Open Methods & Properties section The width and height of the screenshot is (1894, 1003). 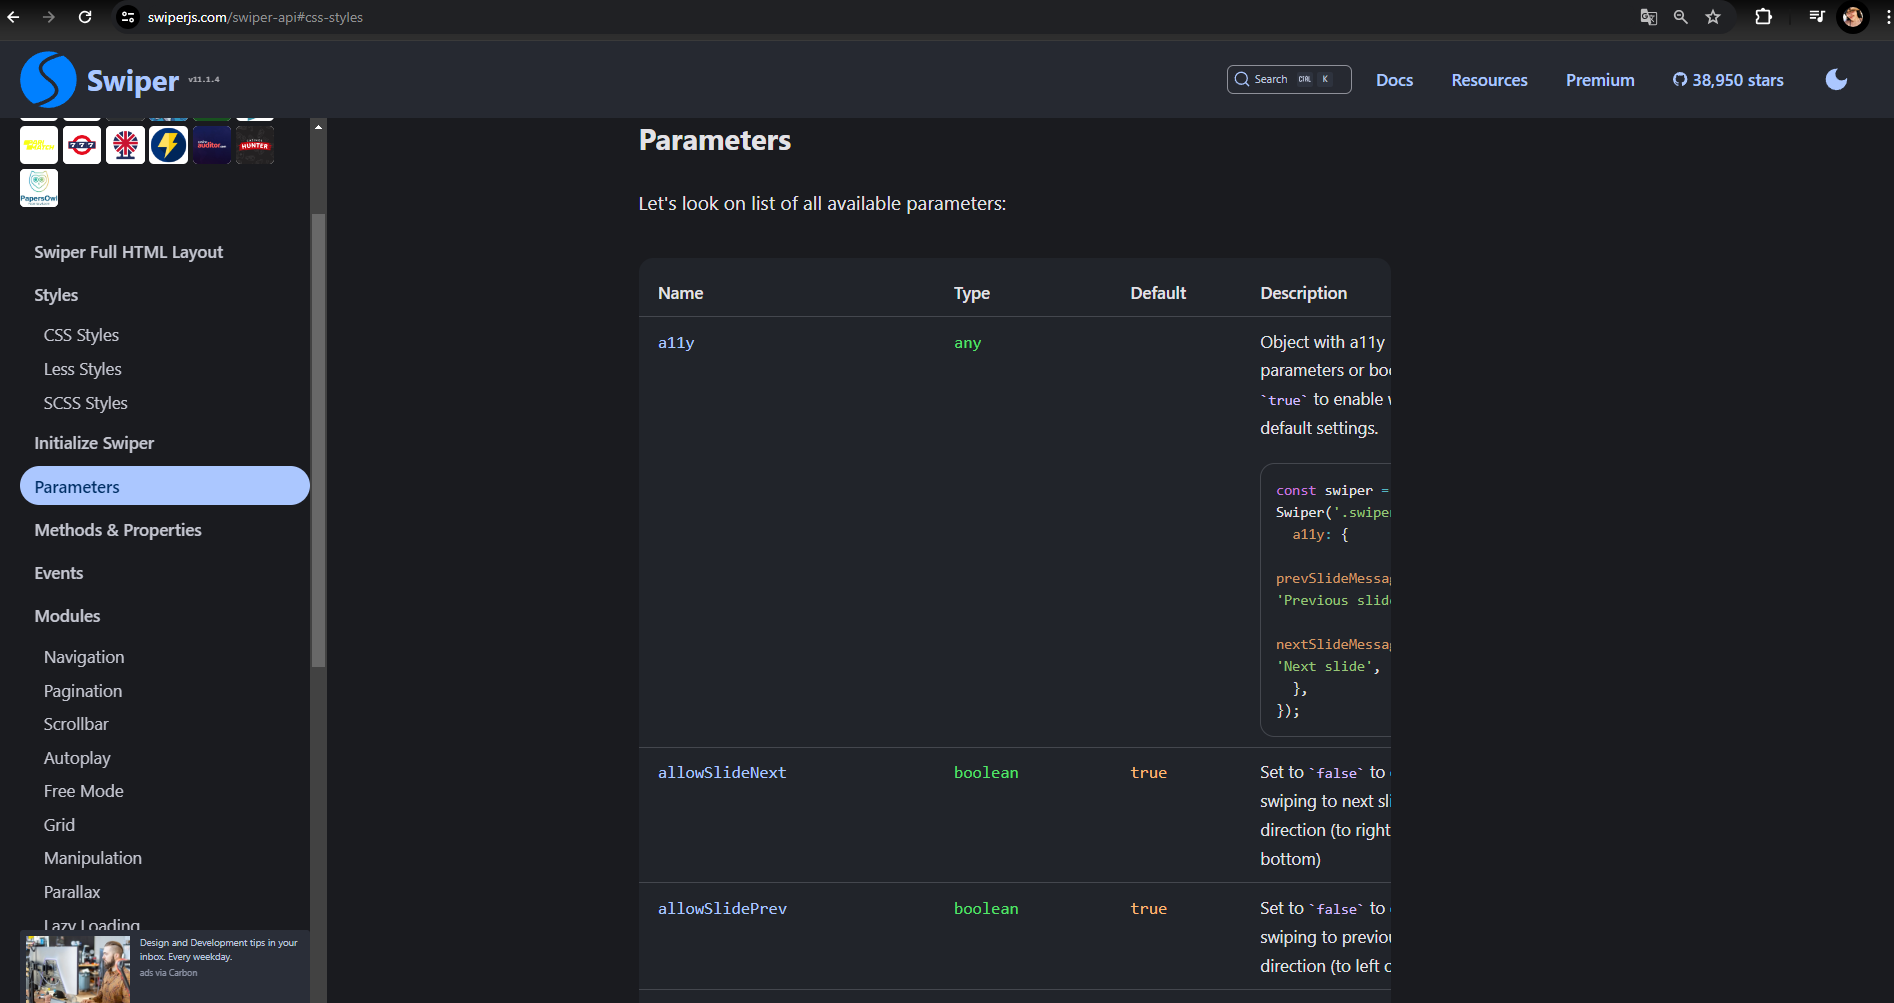click(118, 530)
